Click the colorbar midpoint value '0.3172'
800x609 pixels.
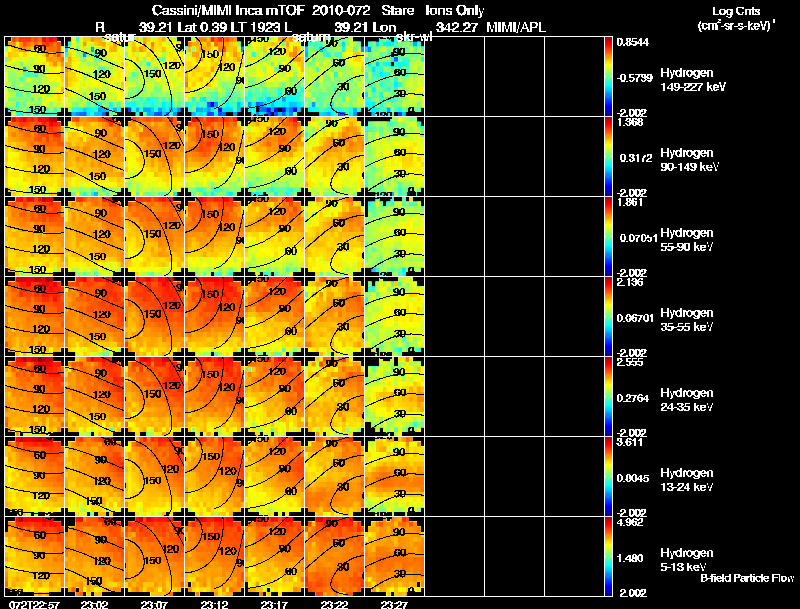pos(636,158)
